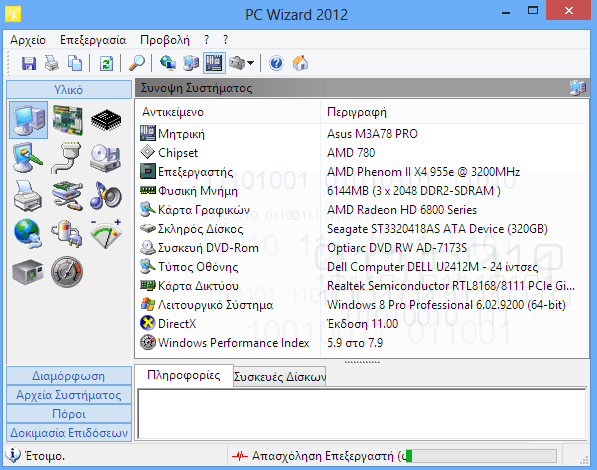Viewport: 597px width, 470px height.
Task: Open the dropdown arrow beside the camera icon
Action: (250, 63)
